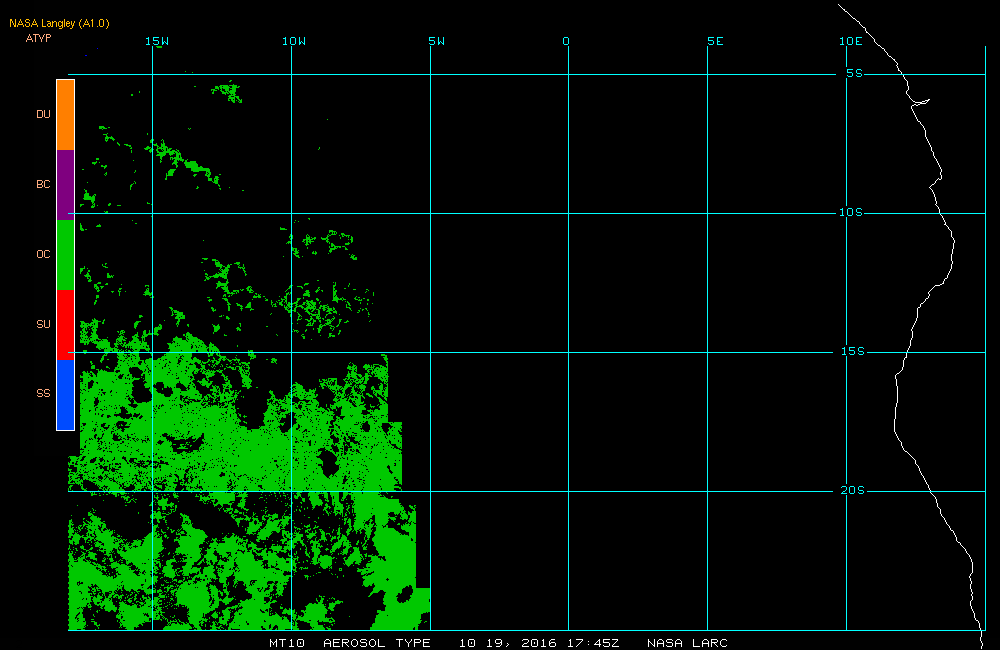Click the 5S latitude label
This screenshot has width=1000, height=650.
point(855,73)
